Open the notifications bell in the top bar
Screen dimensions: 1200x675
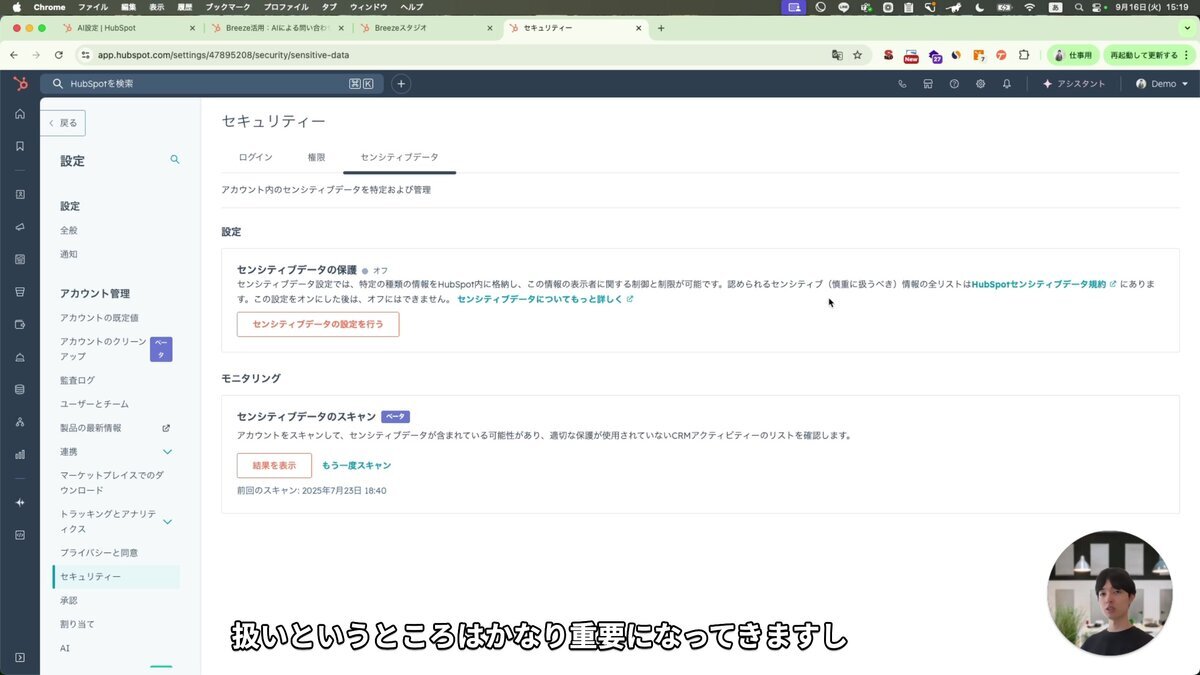(x=1007, y=84)
